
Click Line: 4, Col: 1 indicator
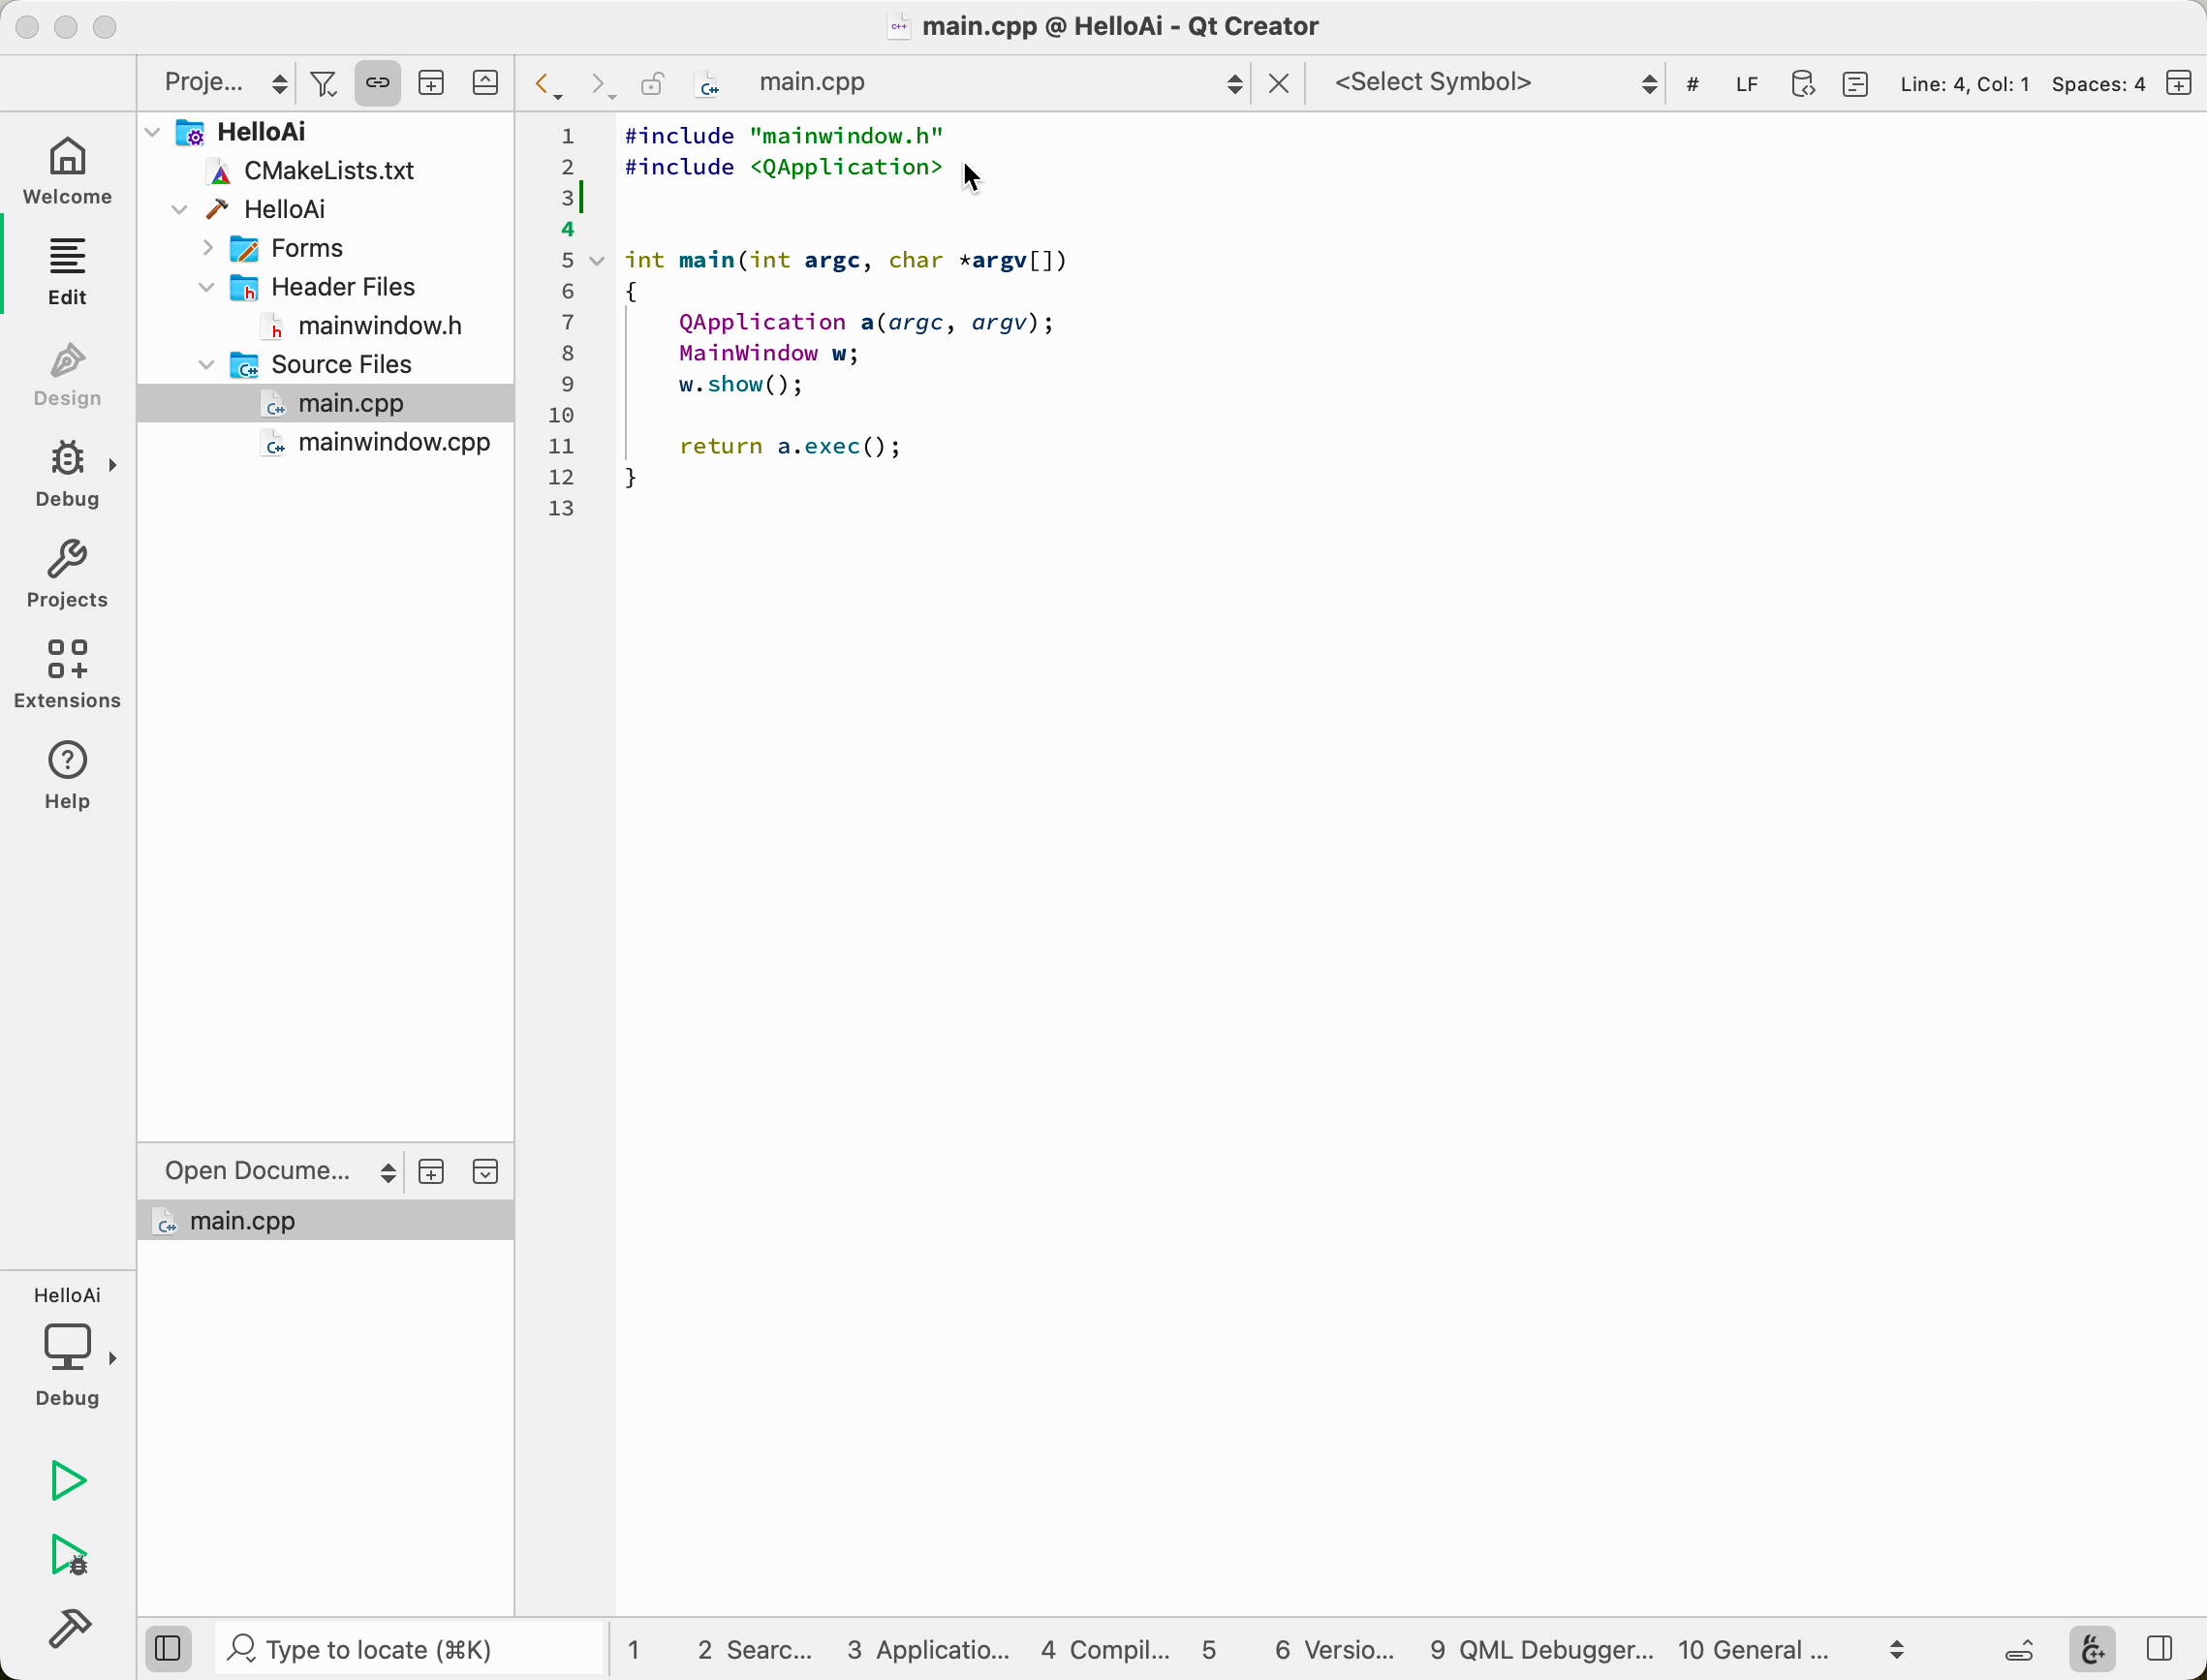point(1964,85)
